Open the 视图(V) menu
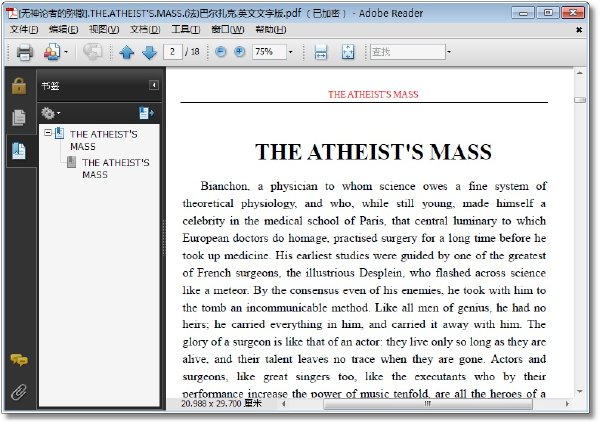This screenshot has height=424, width=600. [104, 29]
